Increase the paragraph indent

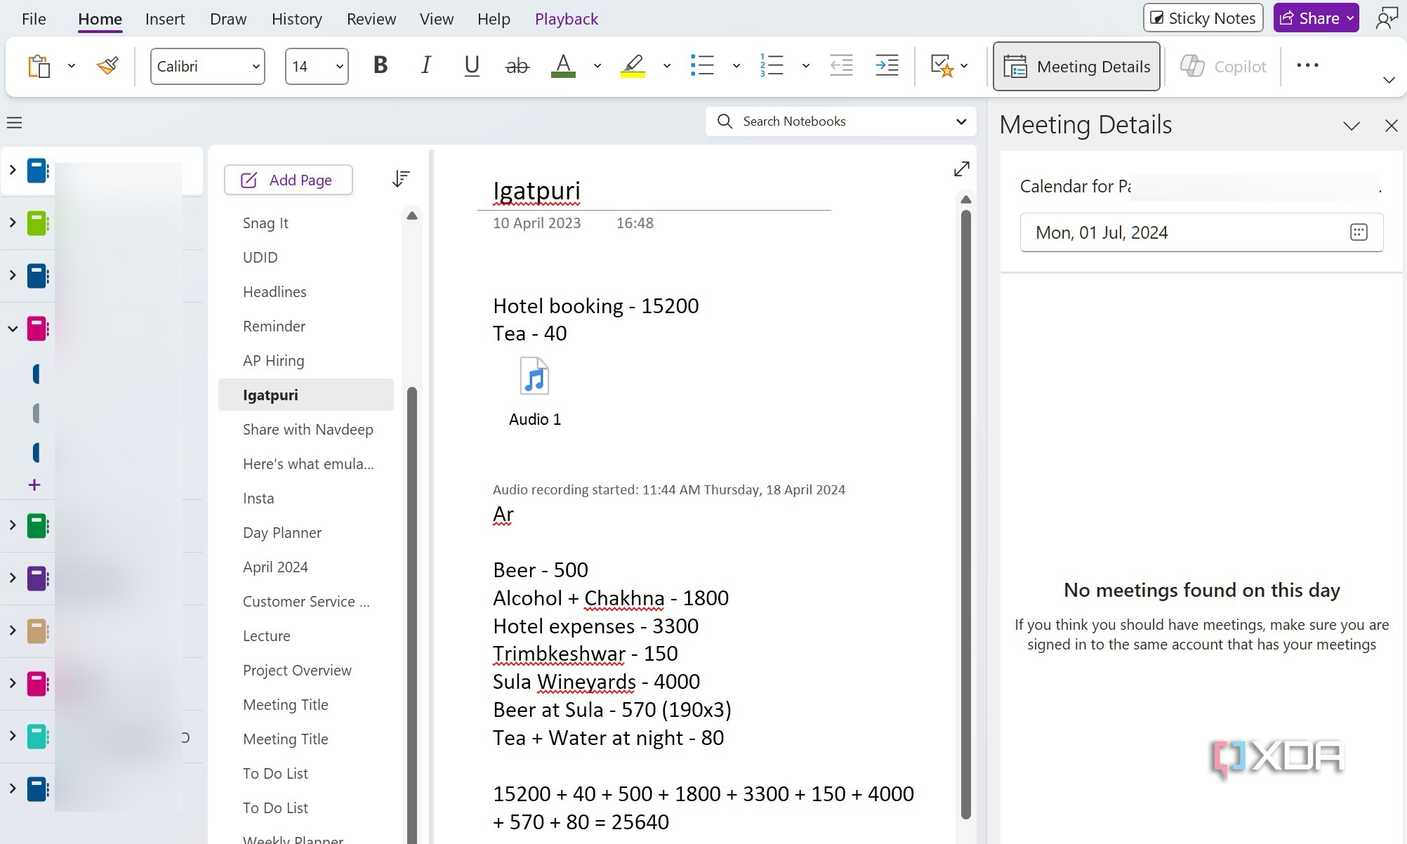[887, 66]
